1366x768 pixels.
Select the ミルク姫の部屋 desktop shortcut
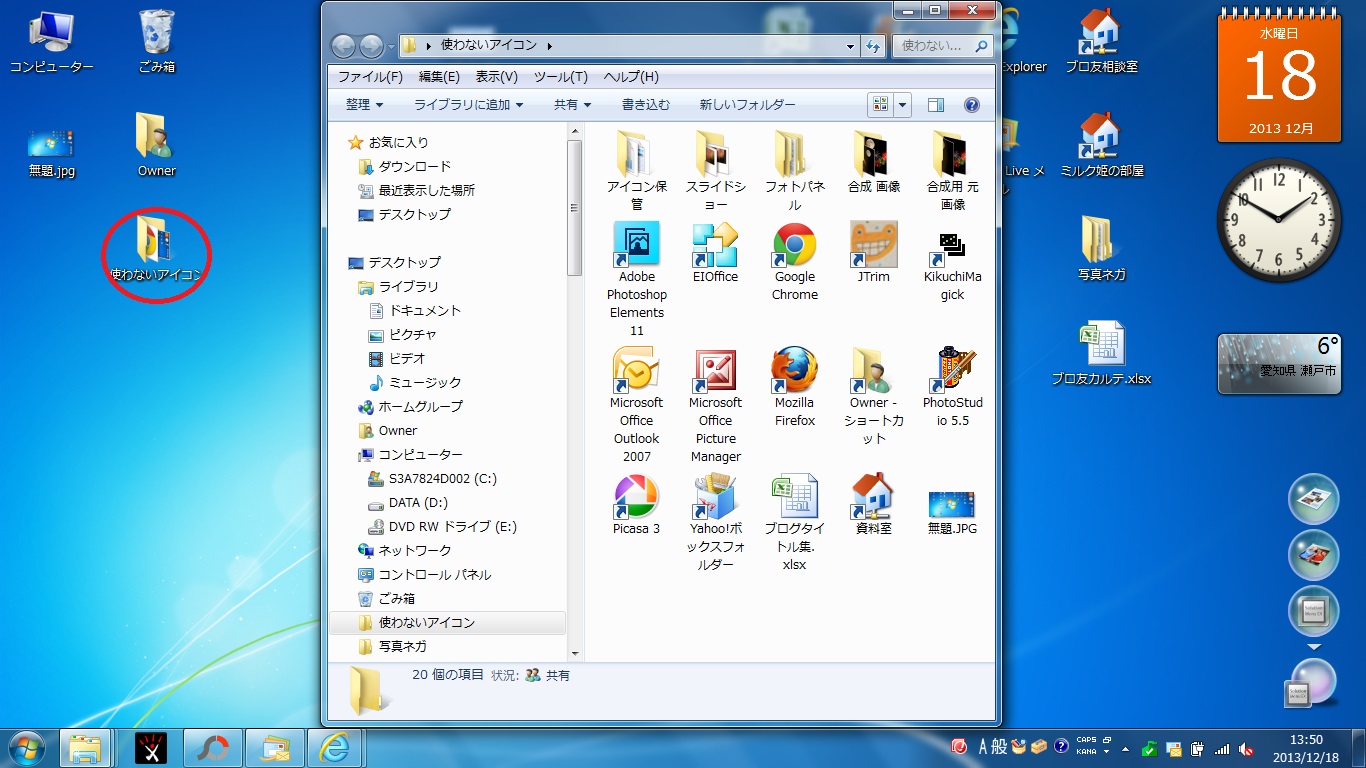tap(1101, 145)
